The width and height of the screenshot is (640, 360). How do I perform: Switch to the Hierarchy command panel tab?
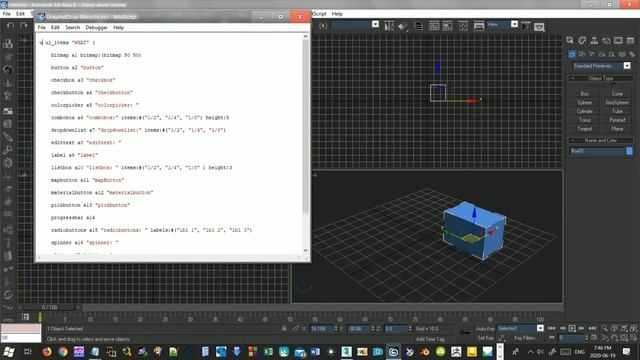click(x=594, y=40)
